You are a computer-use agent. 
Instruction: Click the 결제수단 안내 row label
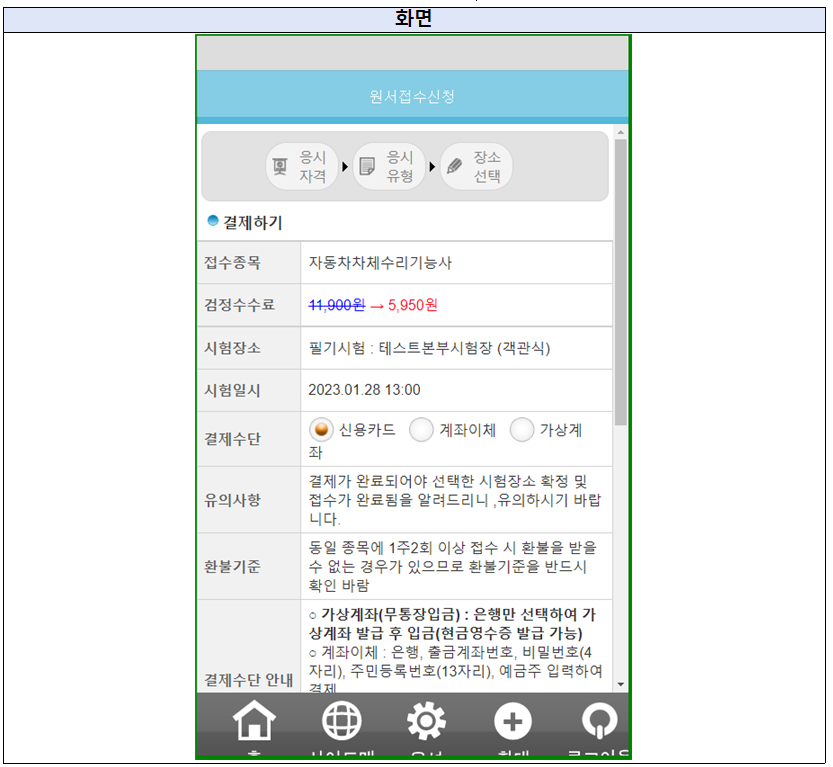(249, 680)
